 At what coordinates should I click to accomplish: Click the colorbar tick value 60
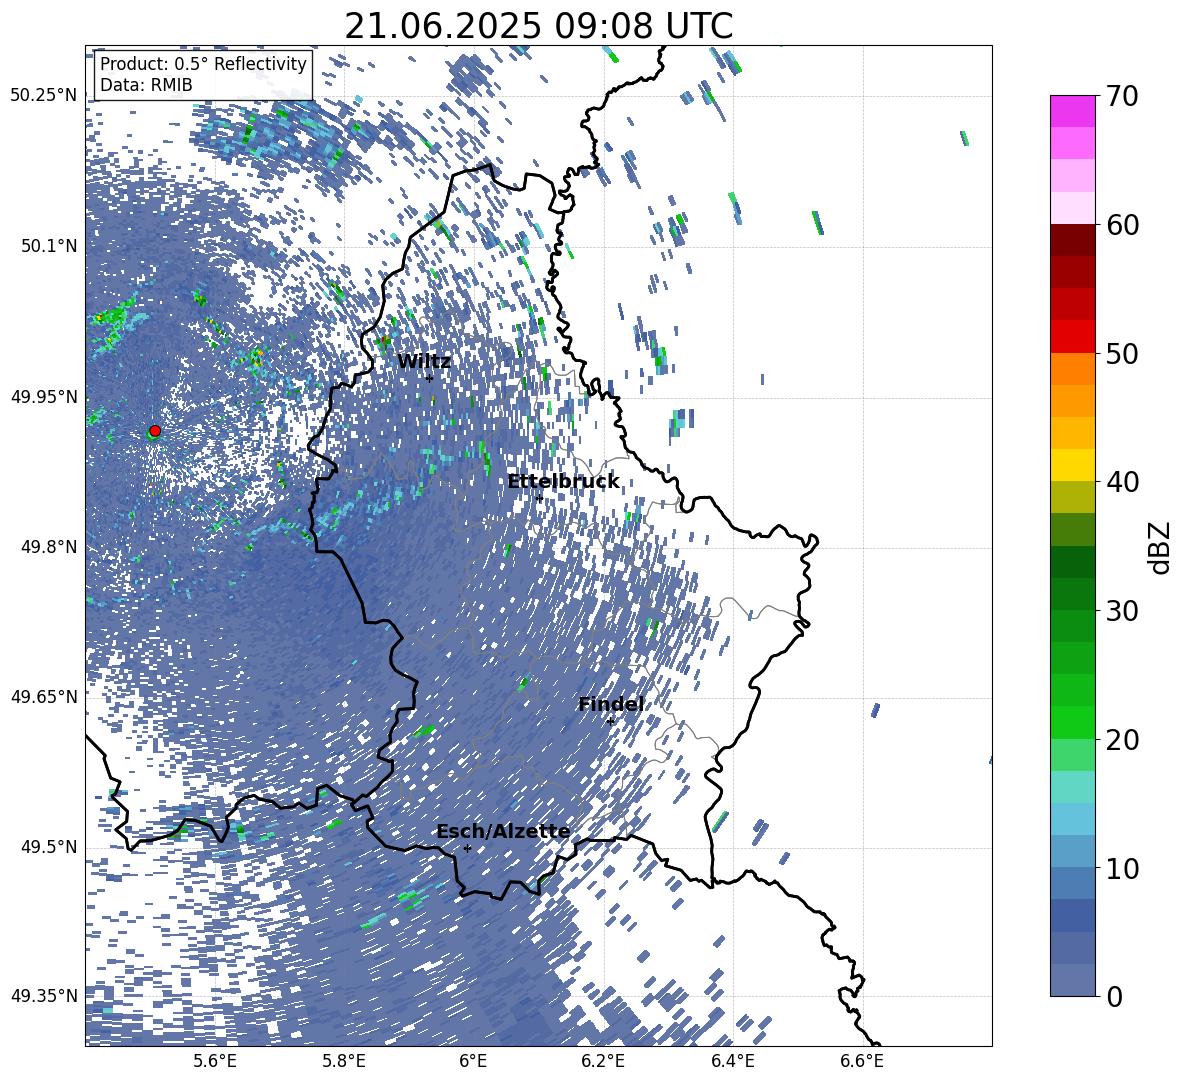pyautogui.click(x=1122, y=225)
